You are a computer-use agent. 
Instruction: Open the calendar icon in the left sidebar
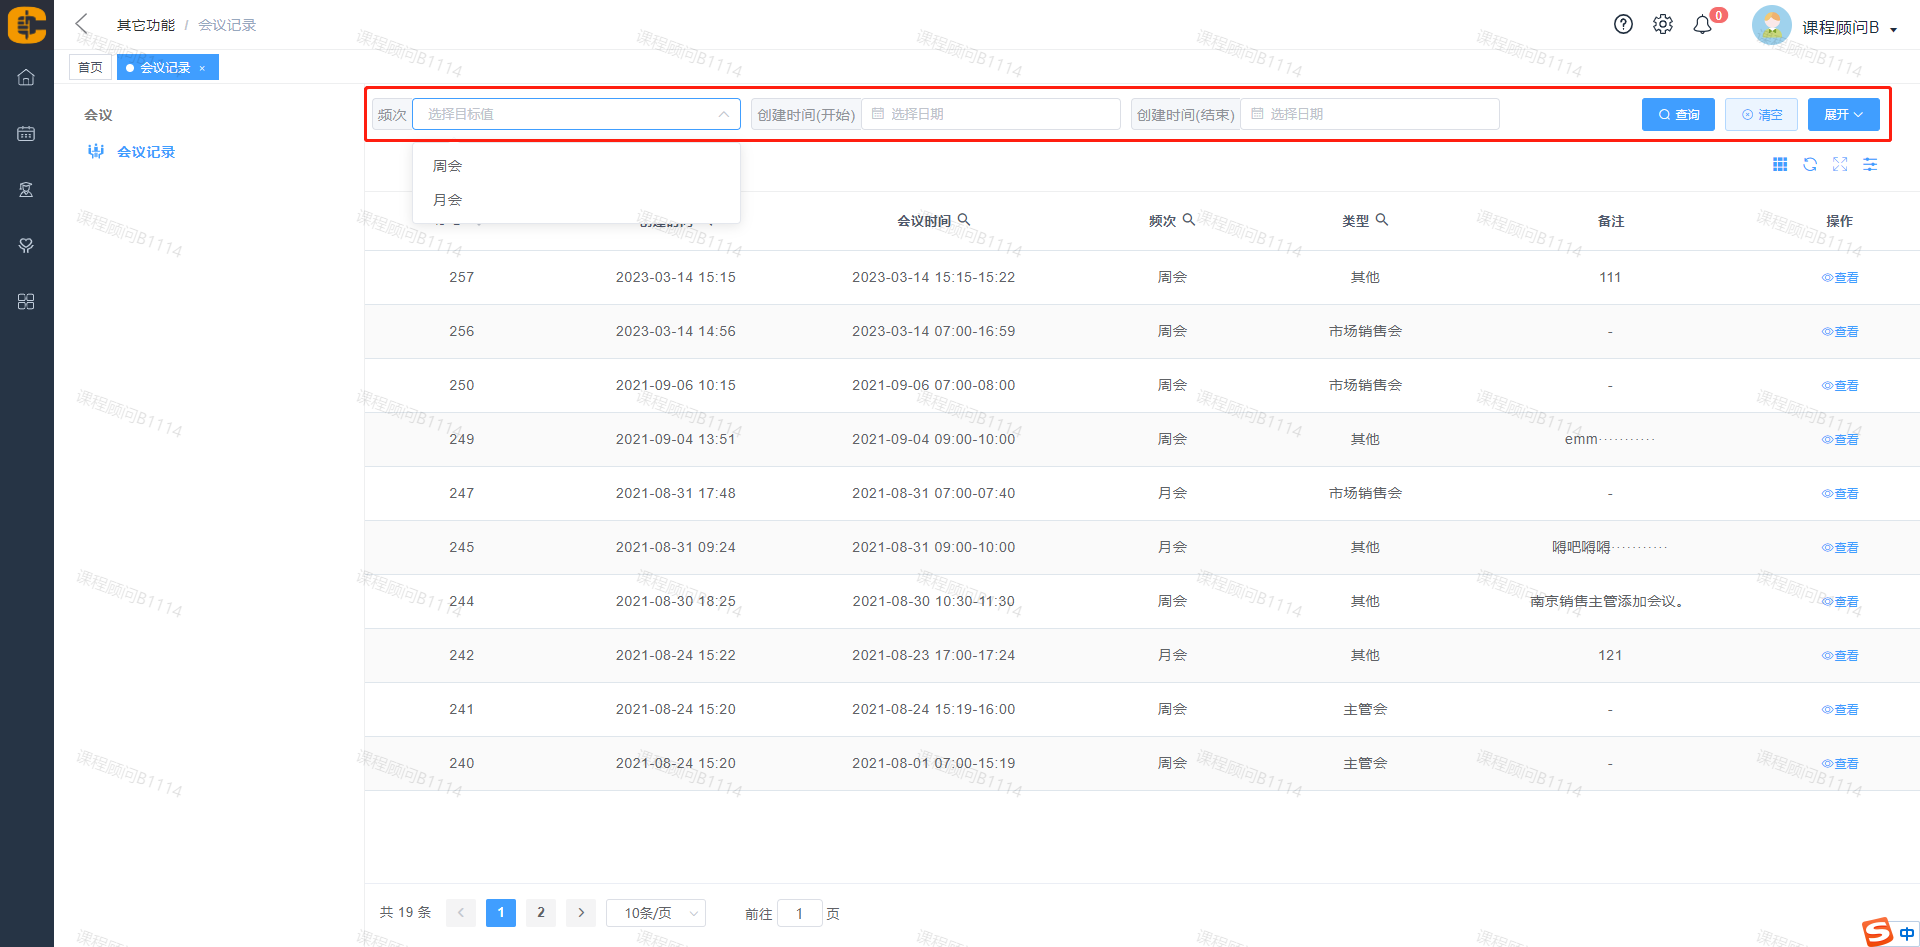click(26, 134)
